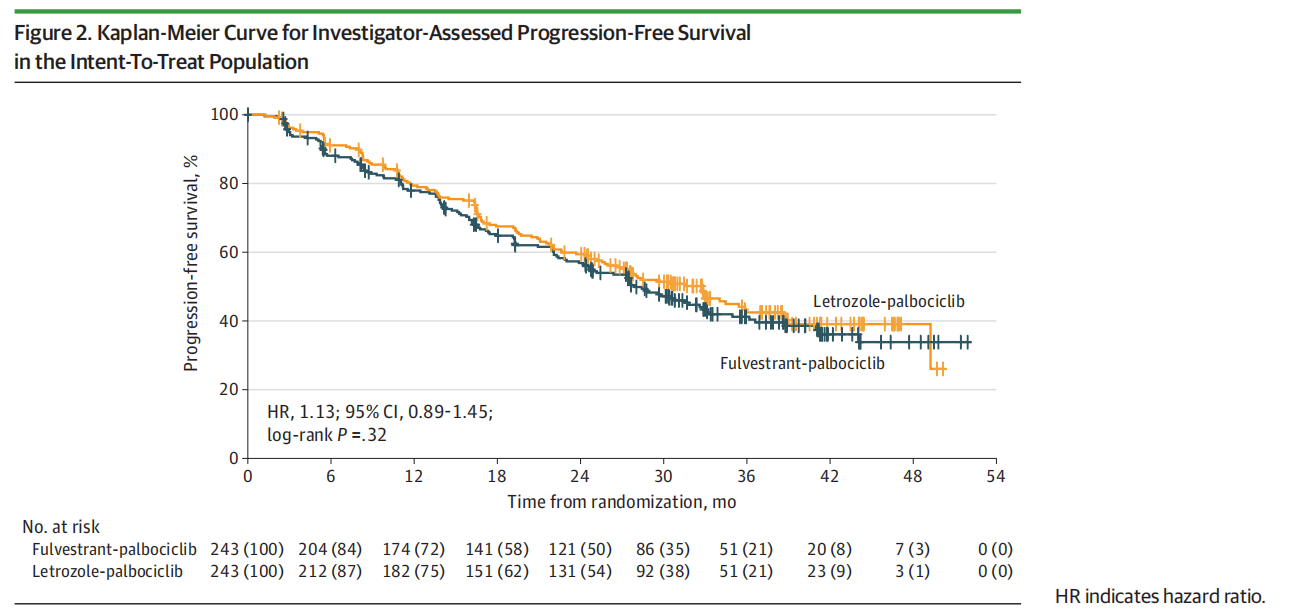Click the 100 tick label on the y-axis
This screenshot has height=616, width=1289.
tap(224, 115)
